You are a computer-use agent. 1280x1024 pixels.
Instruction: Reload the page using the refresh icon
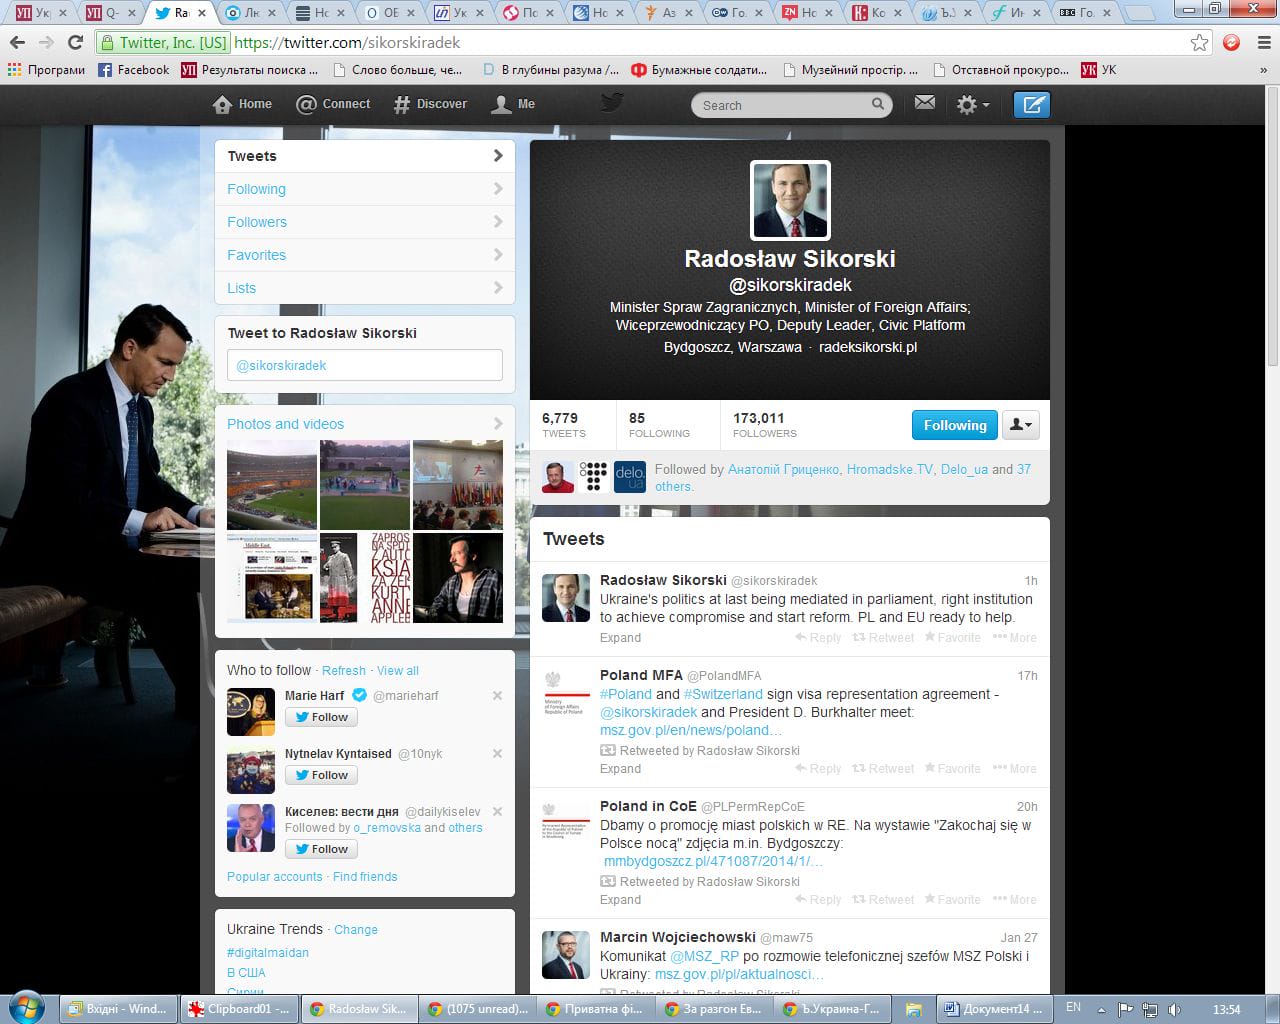[75, 42]
